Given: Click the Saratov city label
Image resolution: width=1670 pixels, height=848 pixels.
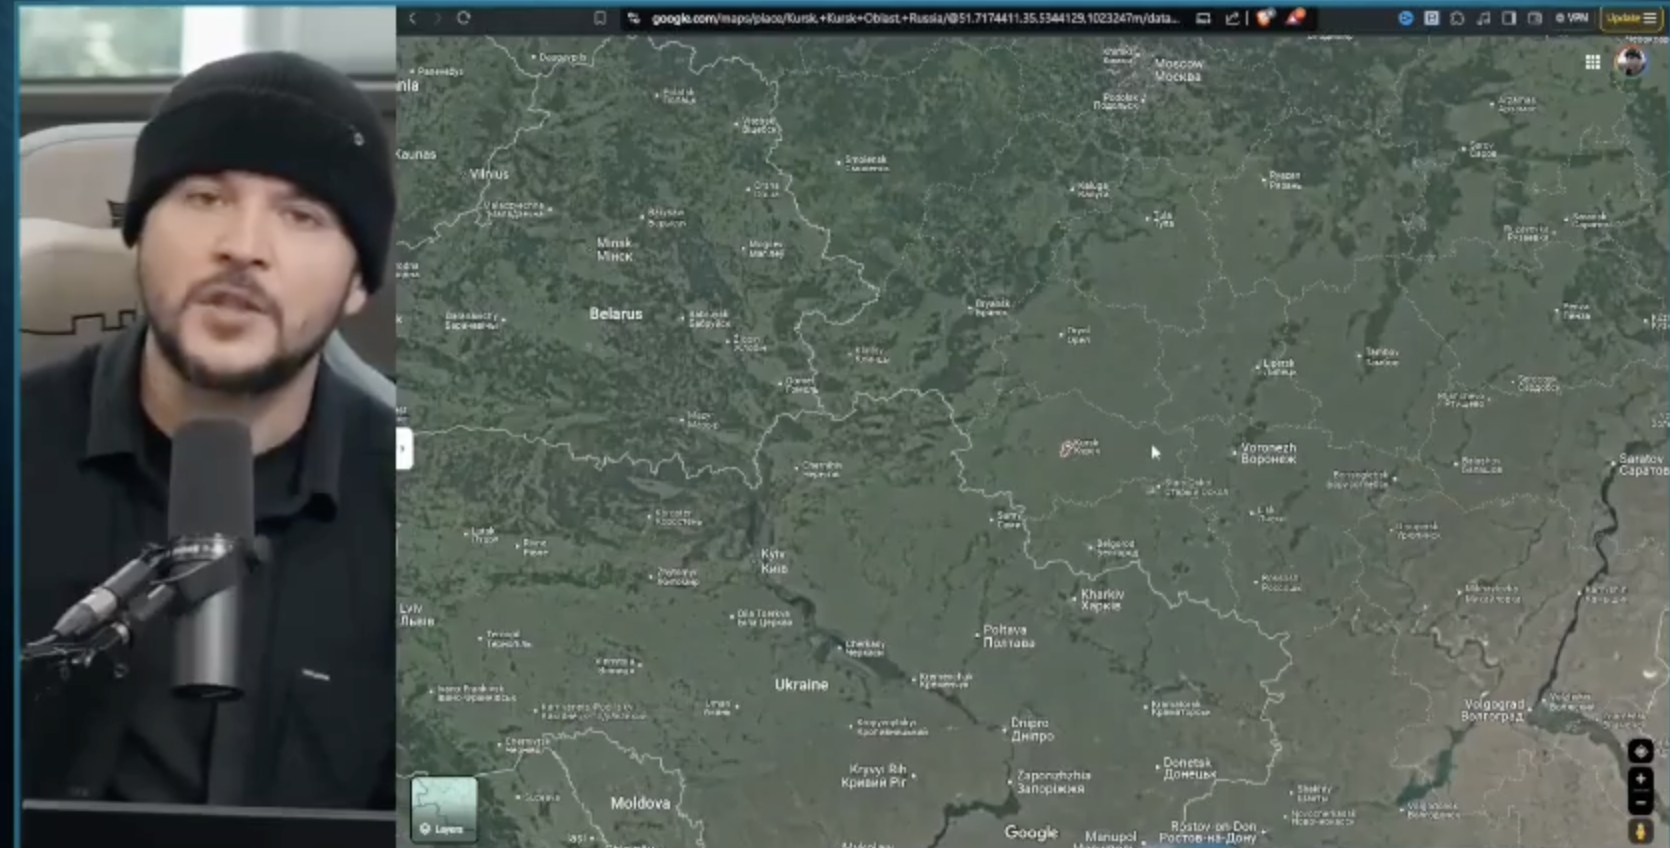Looking at the screenshot, I should coord(1642,464).
